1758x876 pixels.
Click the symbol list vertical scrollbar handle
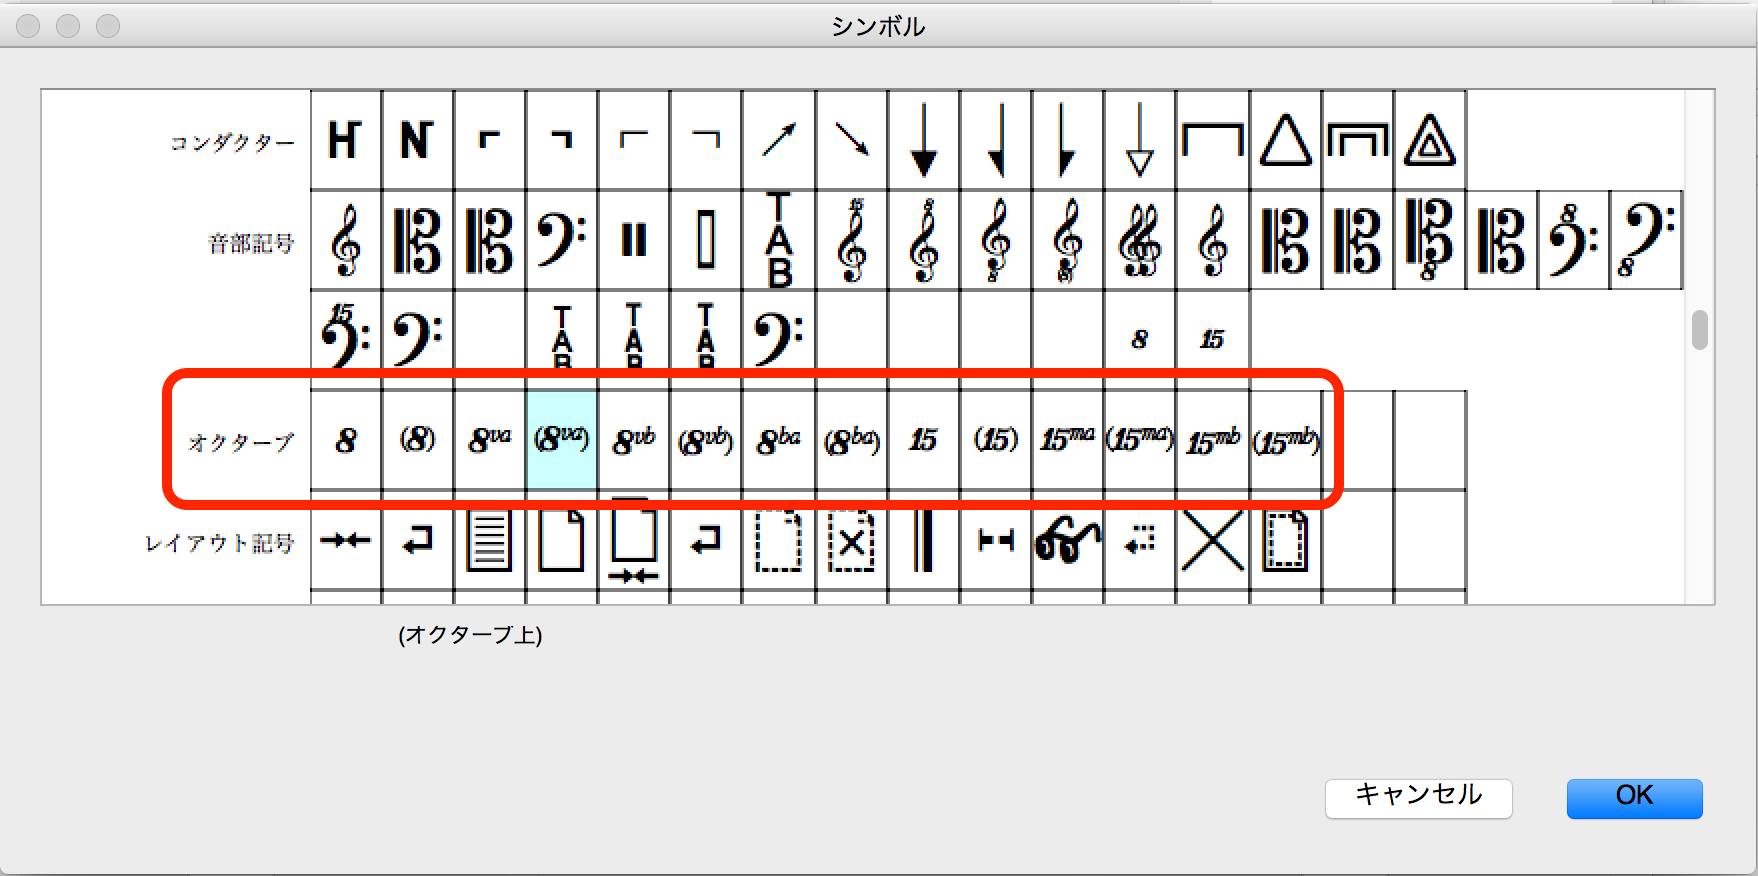point(1699,330)
